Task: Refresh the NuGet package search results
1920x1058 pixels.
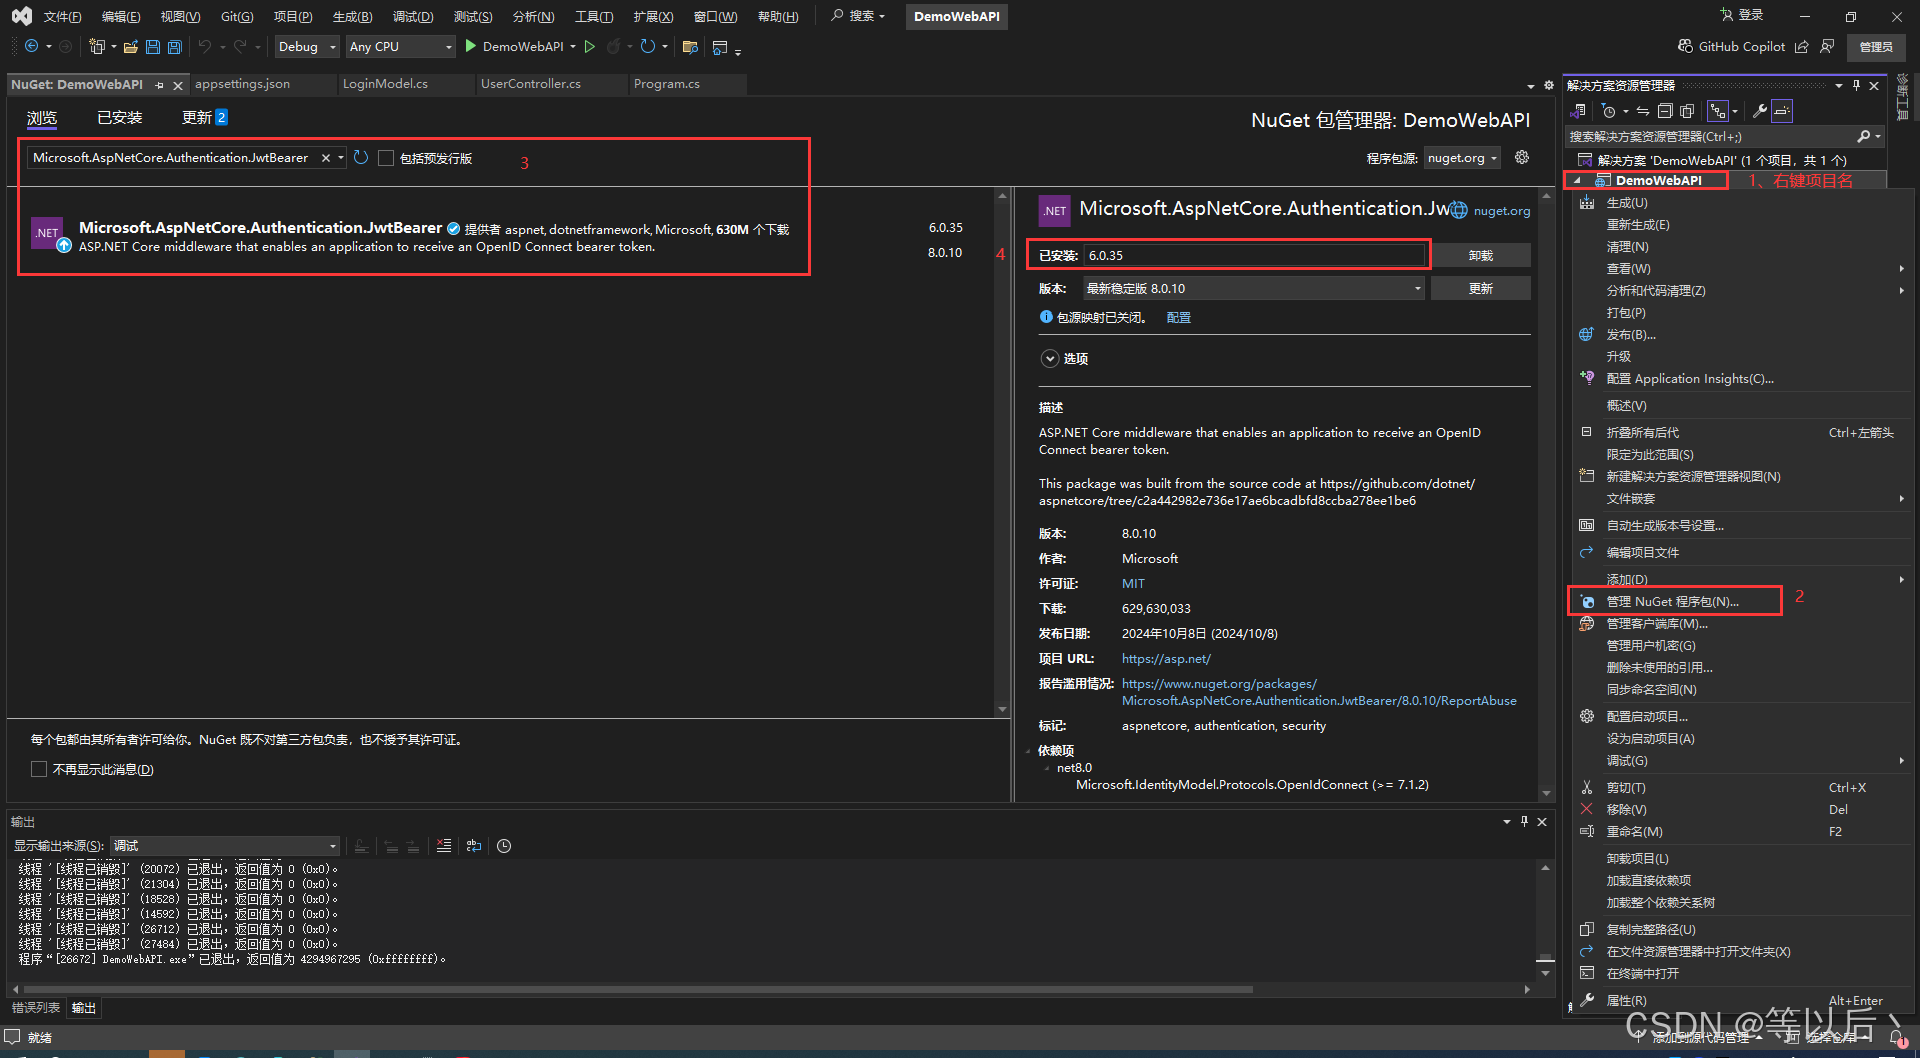Action: click(x=361, y=157)
